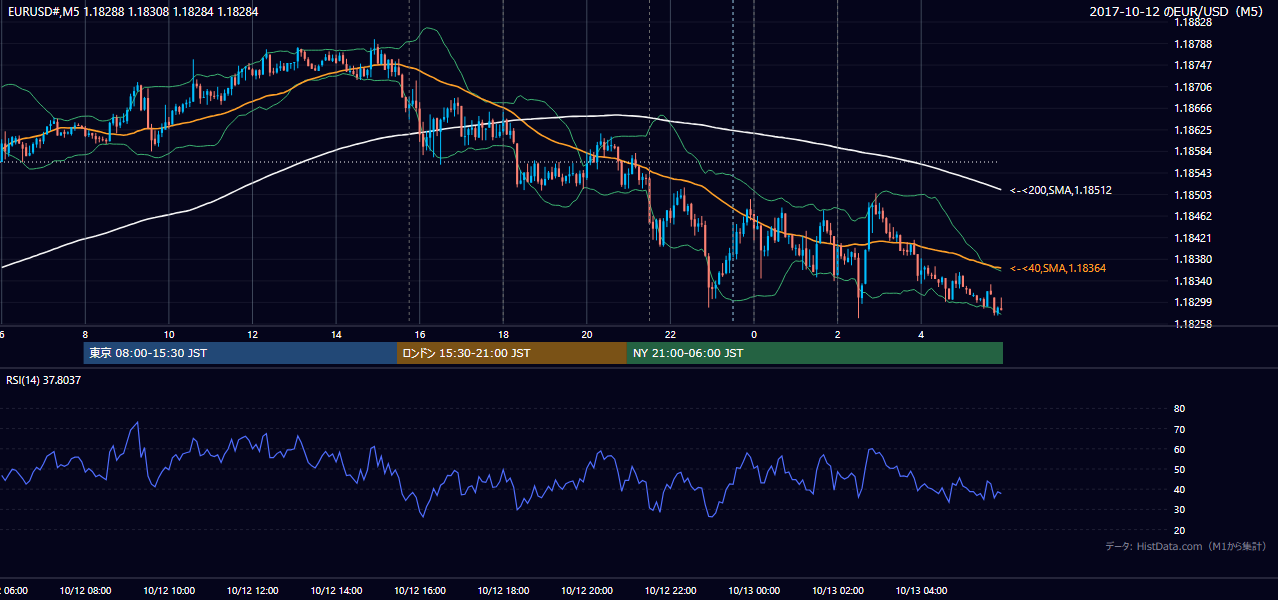The image size is (1278, 600).
Task: Click the 10/12 16:00 date axis label
Action: coord(419,590)
